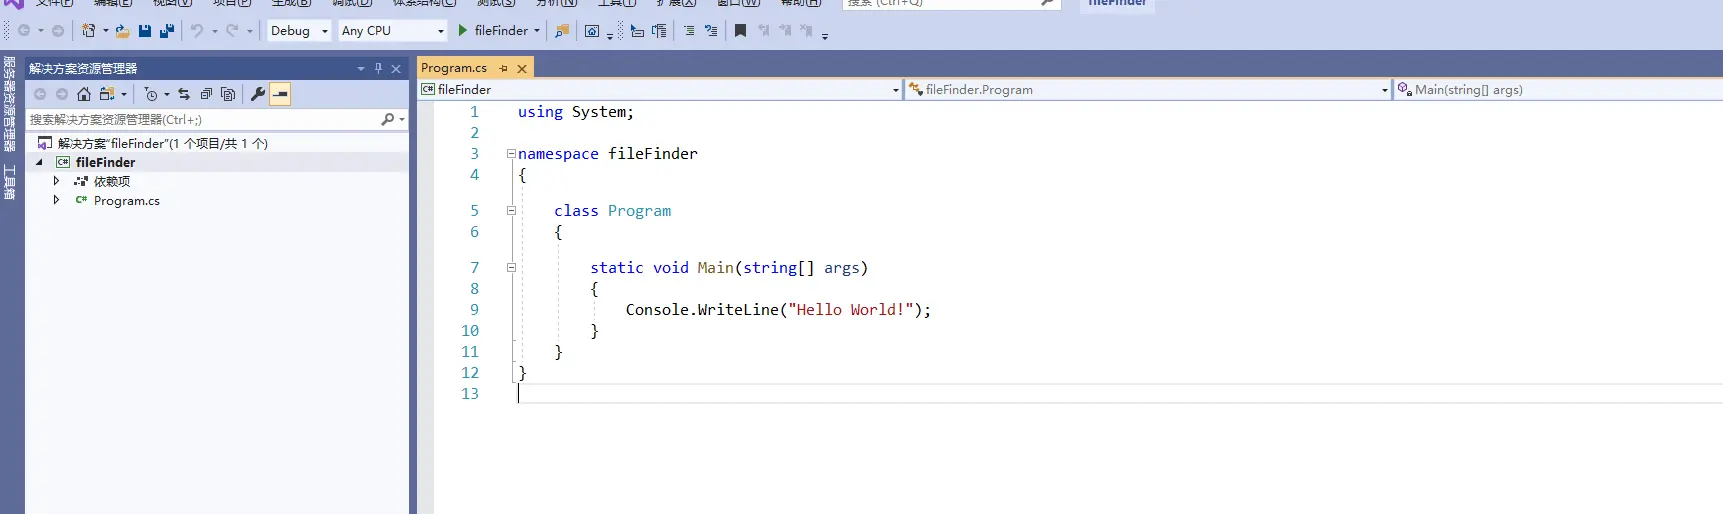Expand the Program.cs tree node
1723x514 pixels.
point(56,200)
